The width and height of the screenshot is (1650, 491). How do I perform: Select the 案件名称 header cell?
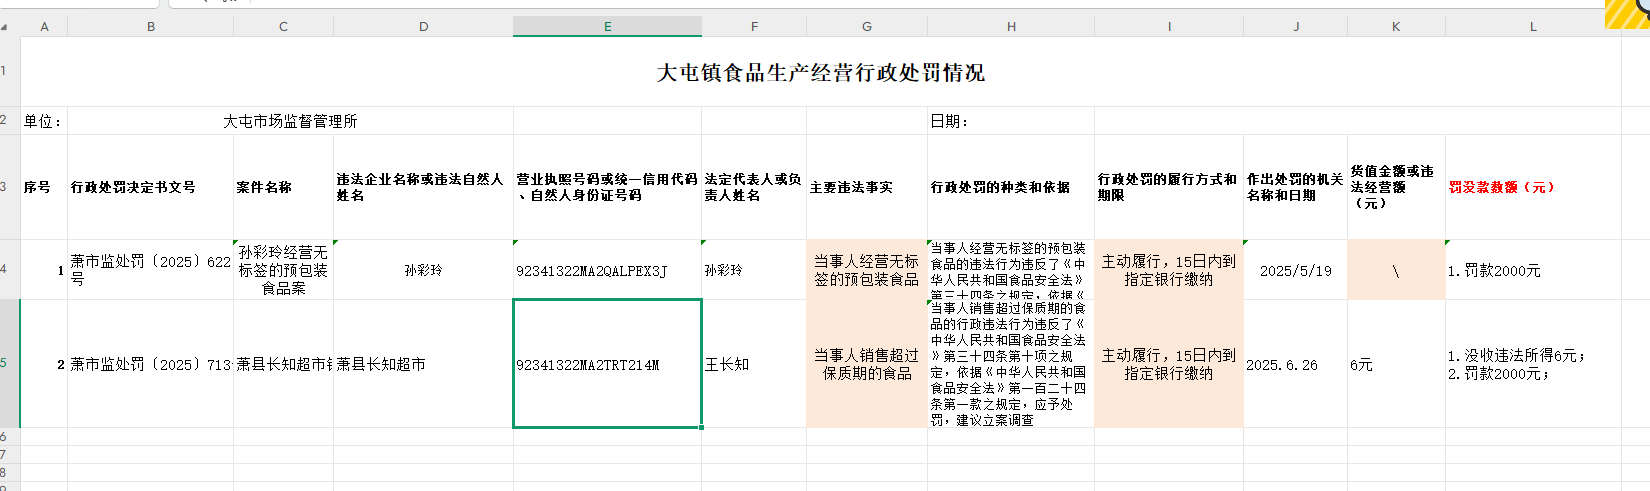[x=283, y=187]
